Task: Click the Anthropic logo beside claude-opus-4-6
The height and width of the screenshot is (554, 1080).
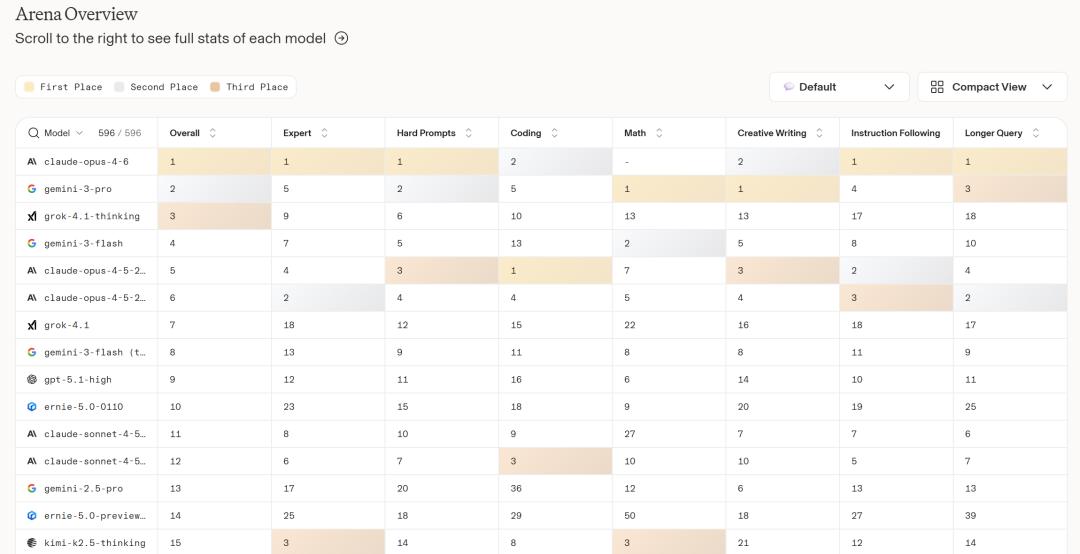Action: tap(32, 162)
